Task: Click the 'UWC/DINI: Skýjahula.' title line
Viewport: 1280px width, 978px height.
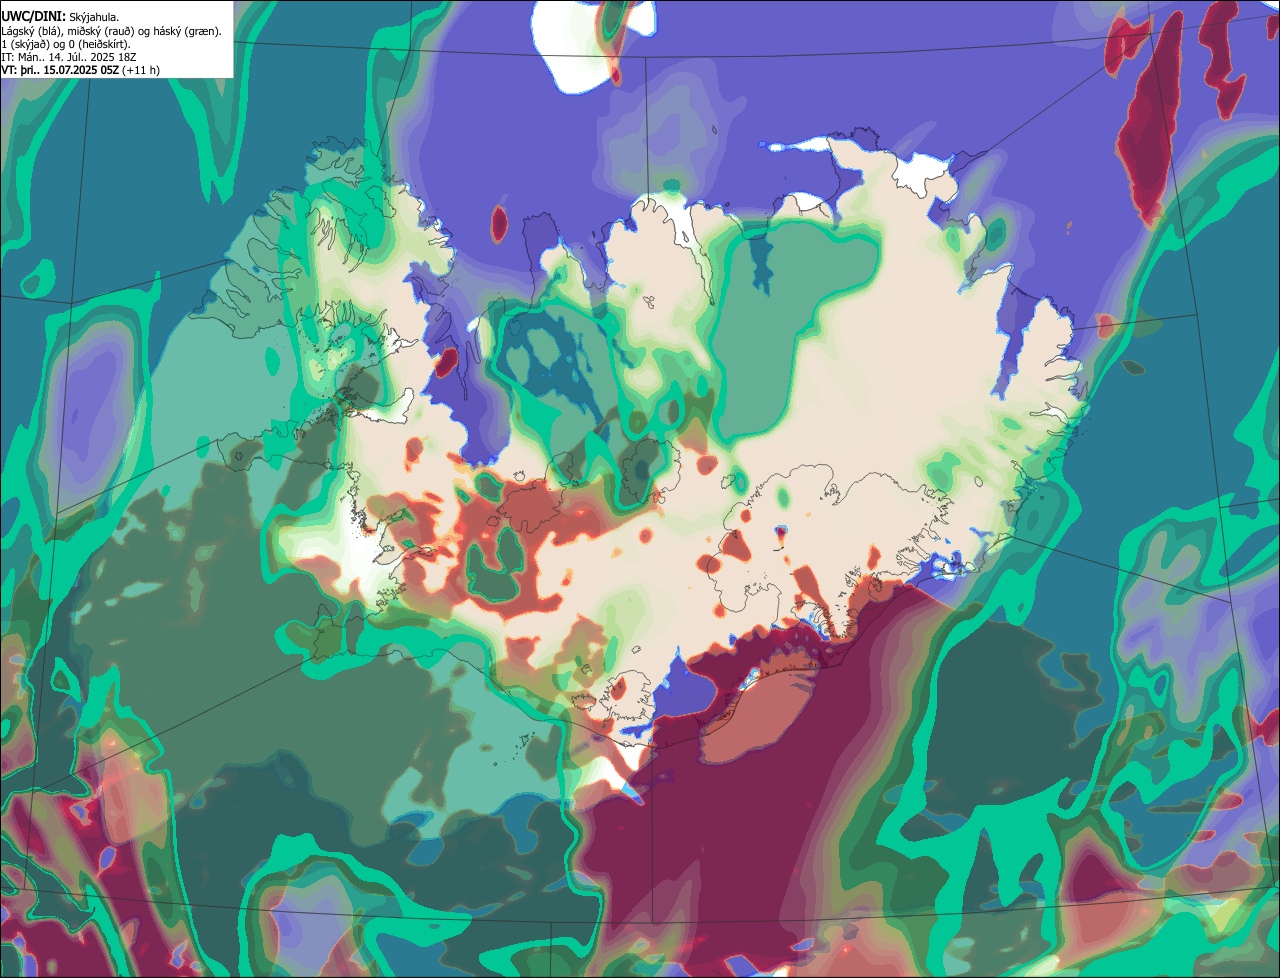Action: click(x=60, y=17)
